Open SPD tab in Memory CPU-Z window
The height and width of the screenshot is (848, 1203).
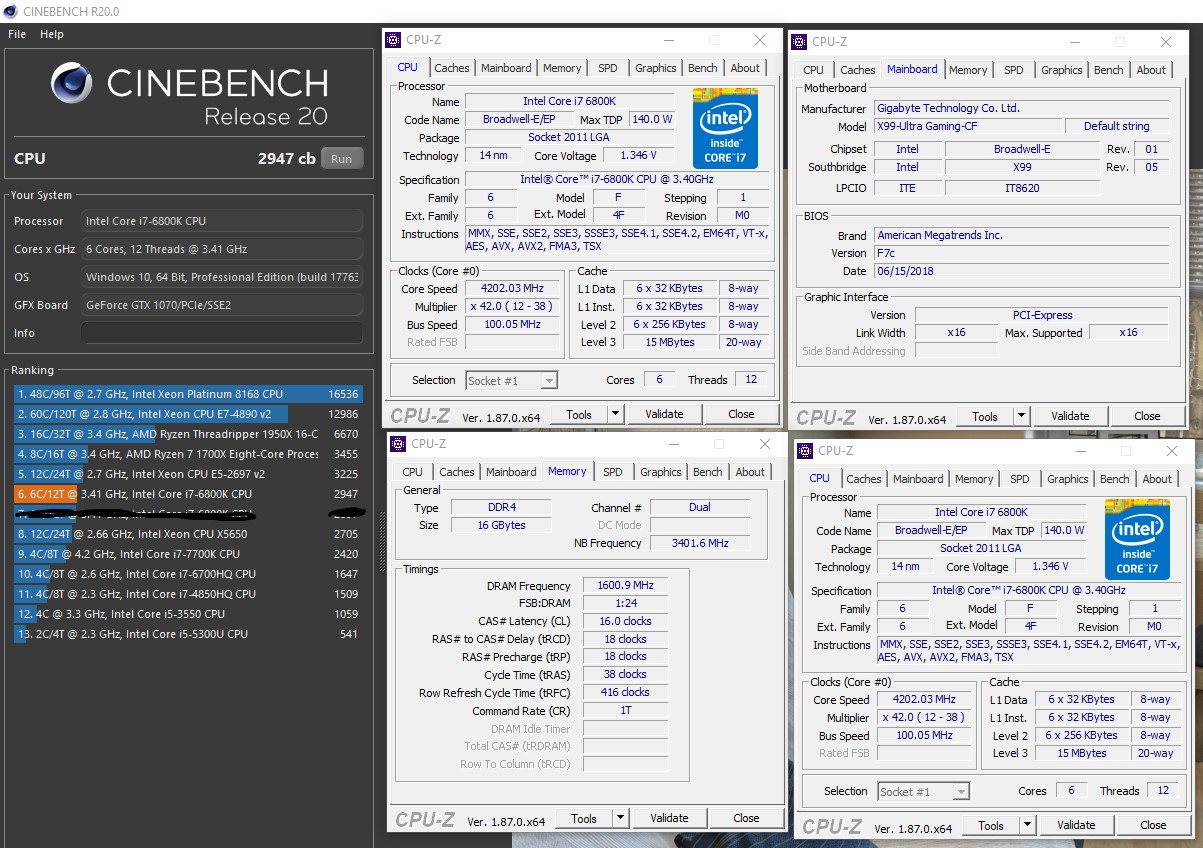(x=612, y=472)
